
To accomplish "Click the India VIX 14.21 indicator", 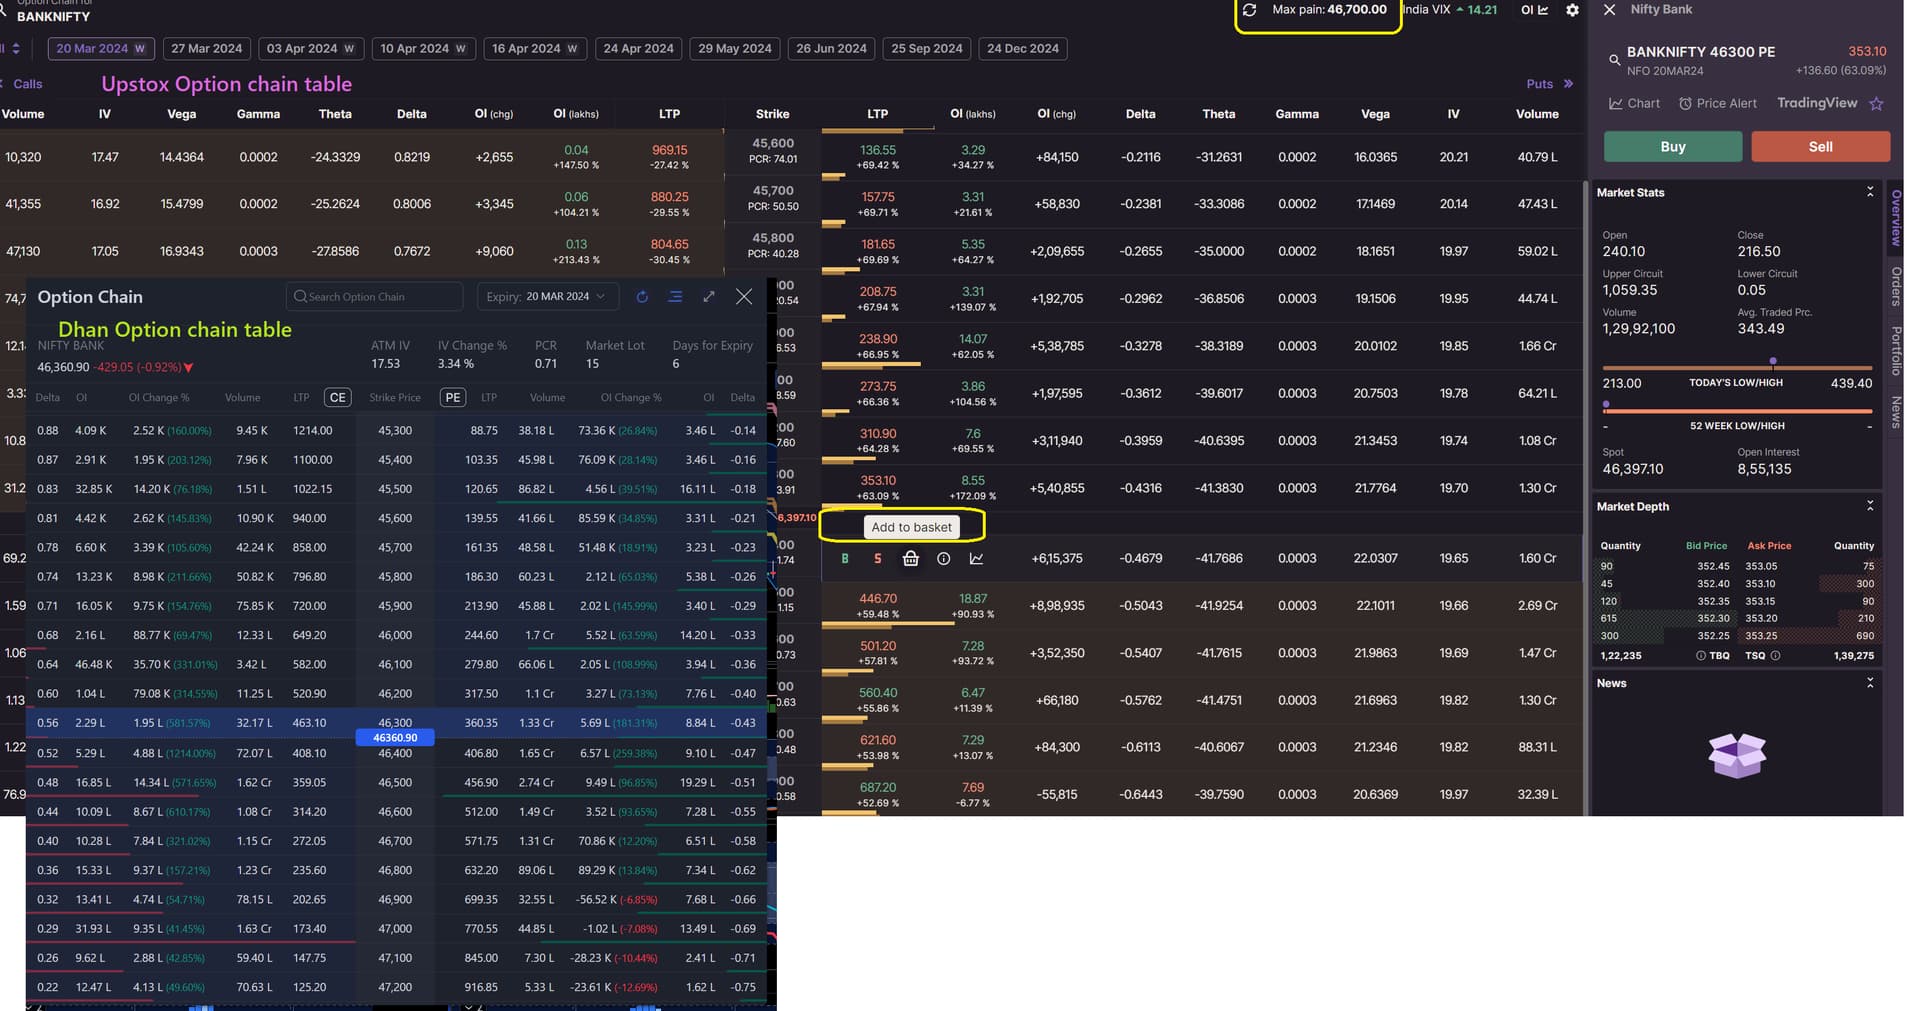I will pos(1449,10).
